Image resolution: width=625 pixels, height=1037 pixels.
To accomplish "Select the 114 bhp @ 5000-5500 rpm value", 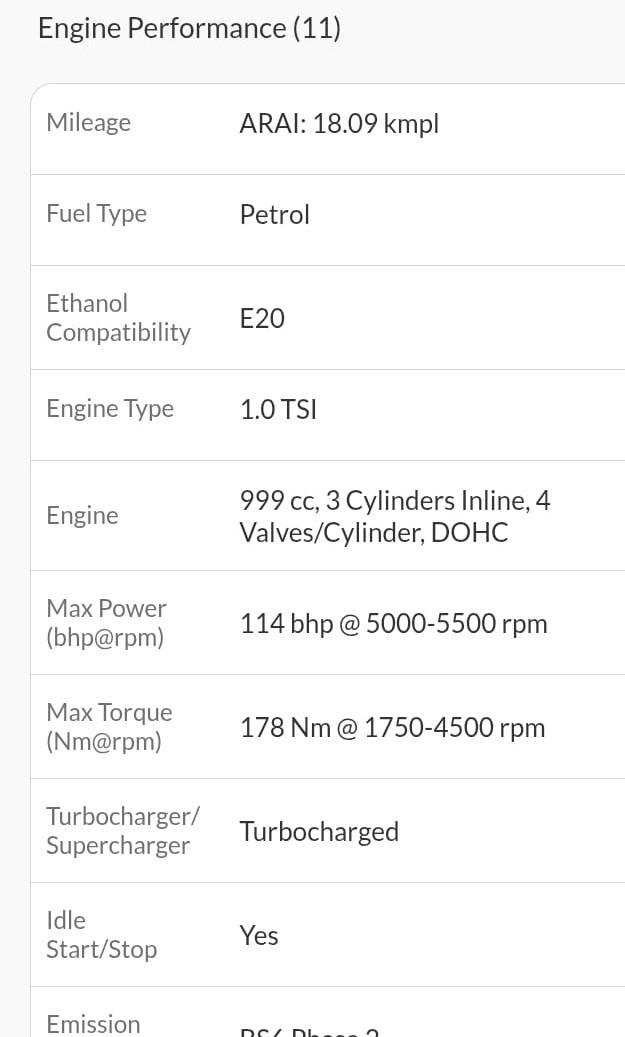I will (393, 624).
